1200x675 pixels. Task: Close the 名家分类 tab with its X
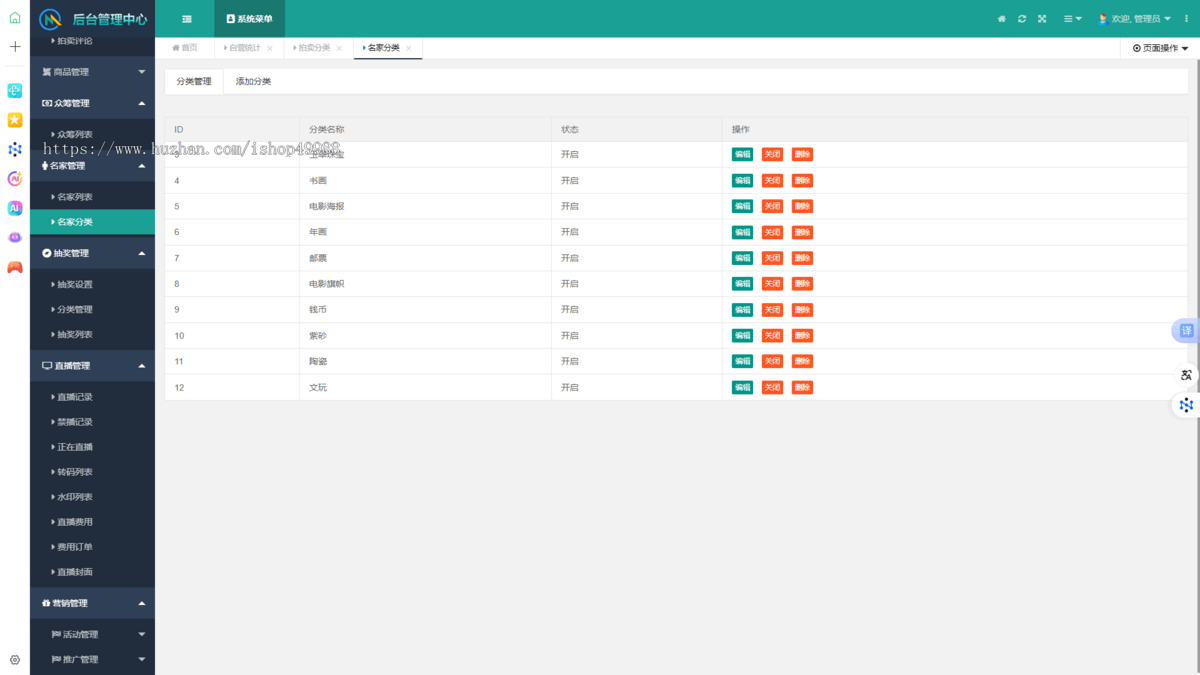tap(409, 48)
